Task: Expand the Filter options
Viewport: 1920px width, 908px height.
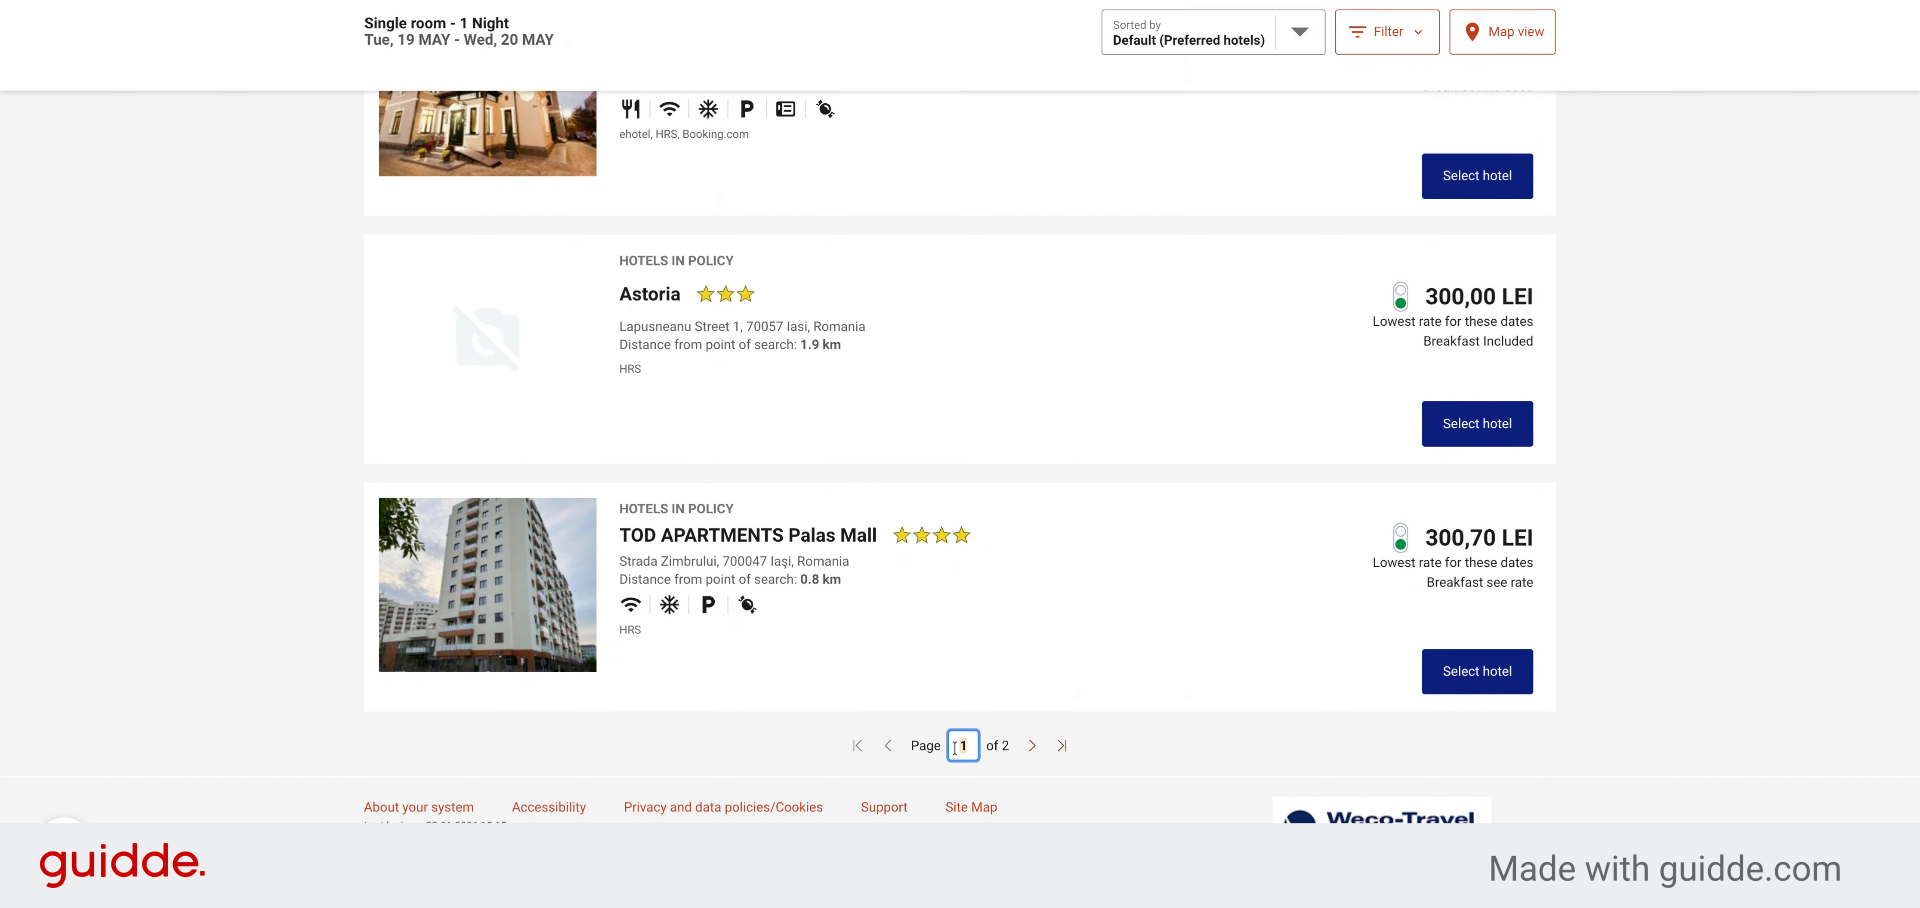Action: (1387, 32)
